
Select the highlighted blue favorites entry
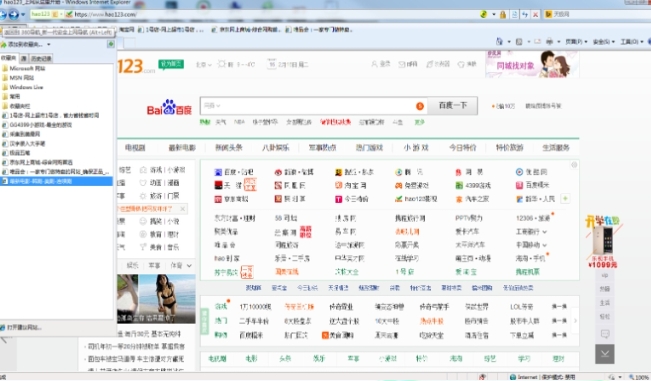pyautogui.click(x=56, y=181)
